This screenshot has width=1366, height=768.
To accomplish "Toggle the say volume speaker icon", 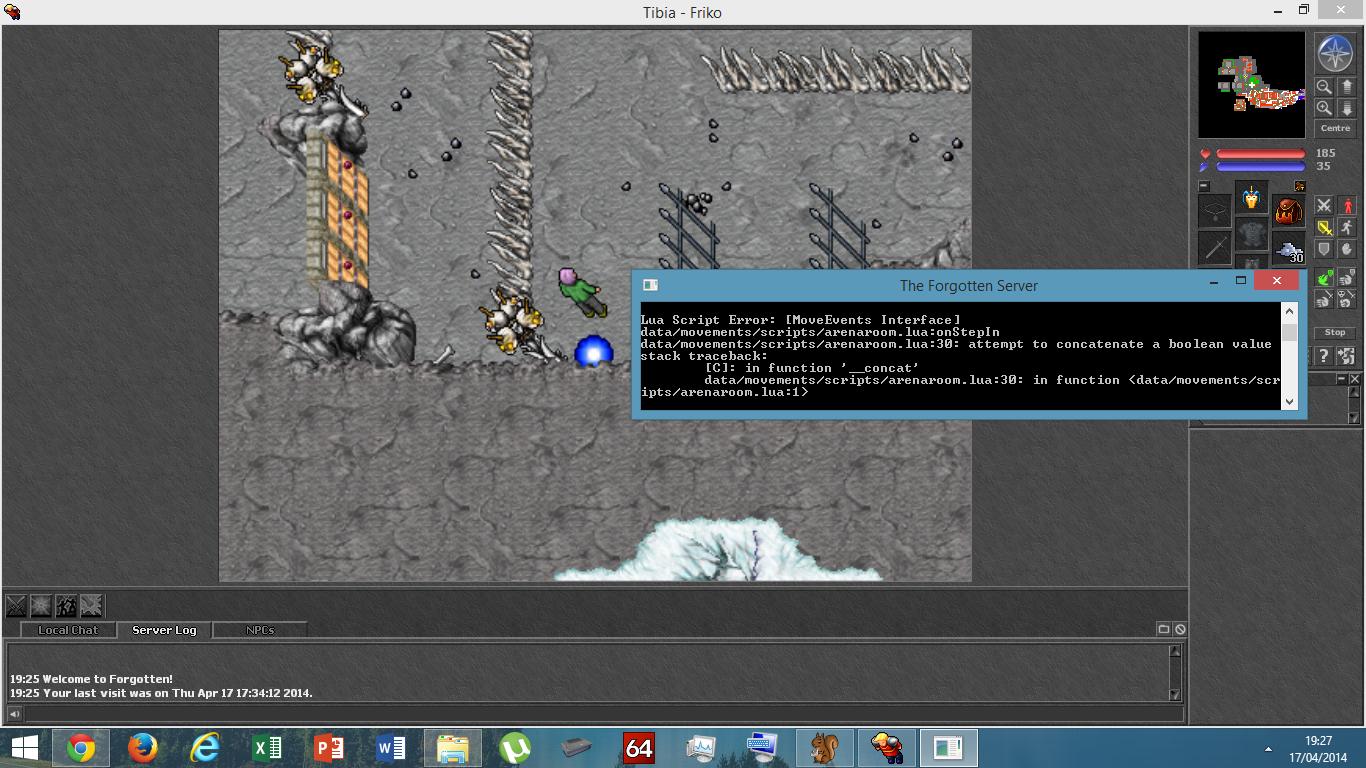I will [14, 714].
